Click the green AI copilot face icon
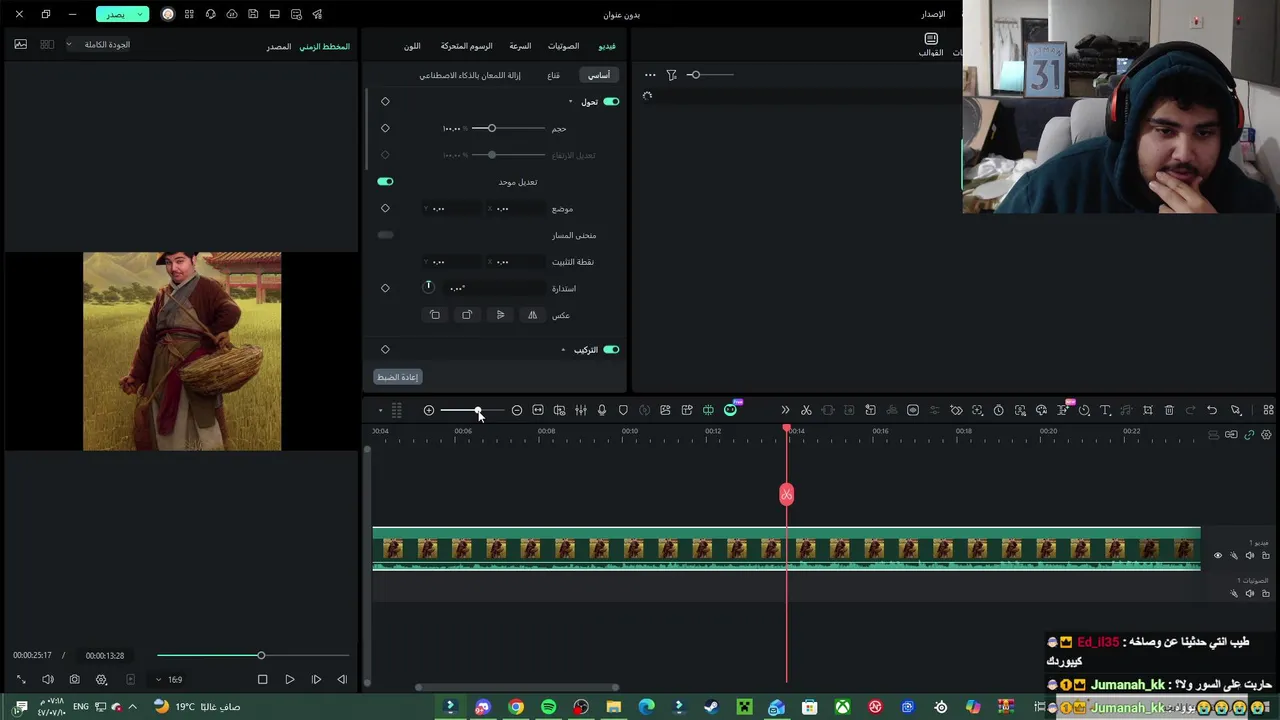 click(x=730, y=410)
